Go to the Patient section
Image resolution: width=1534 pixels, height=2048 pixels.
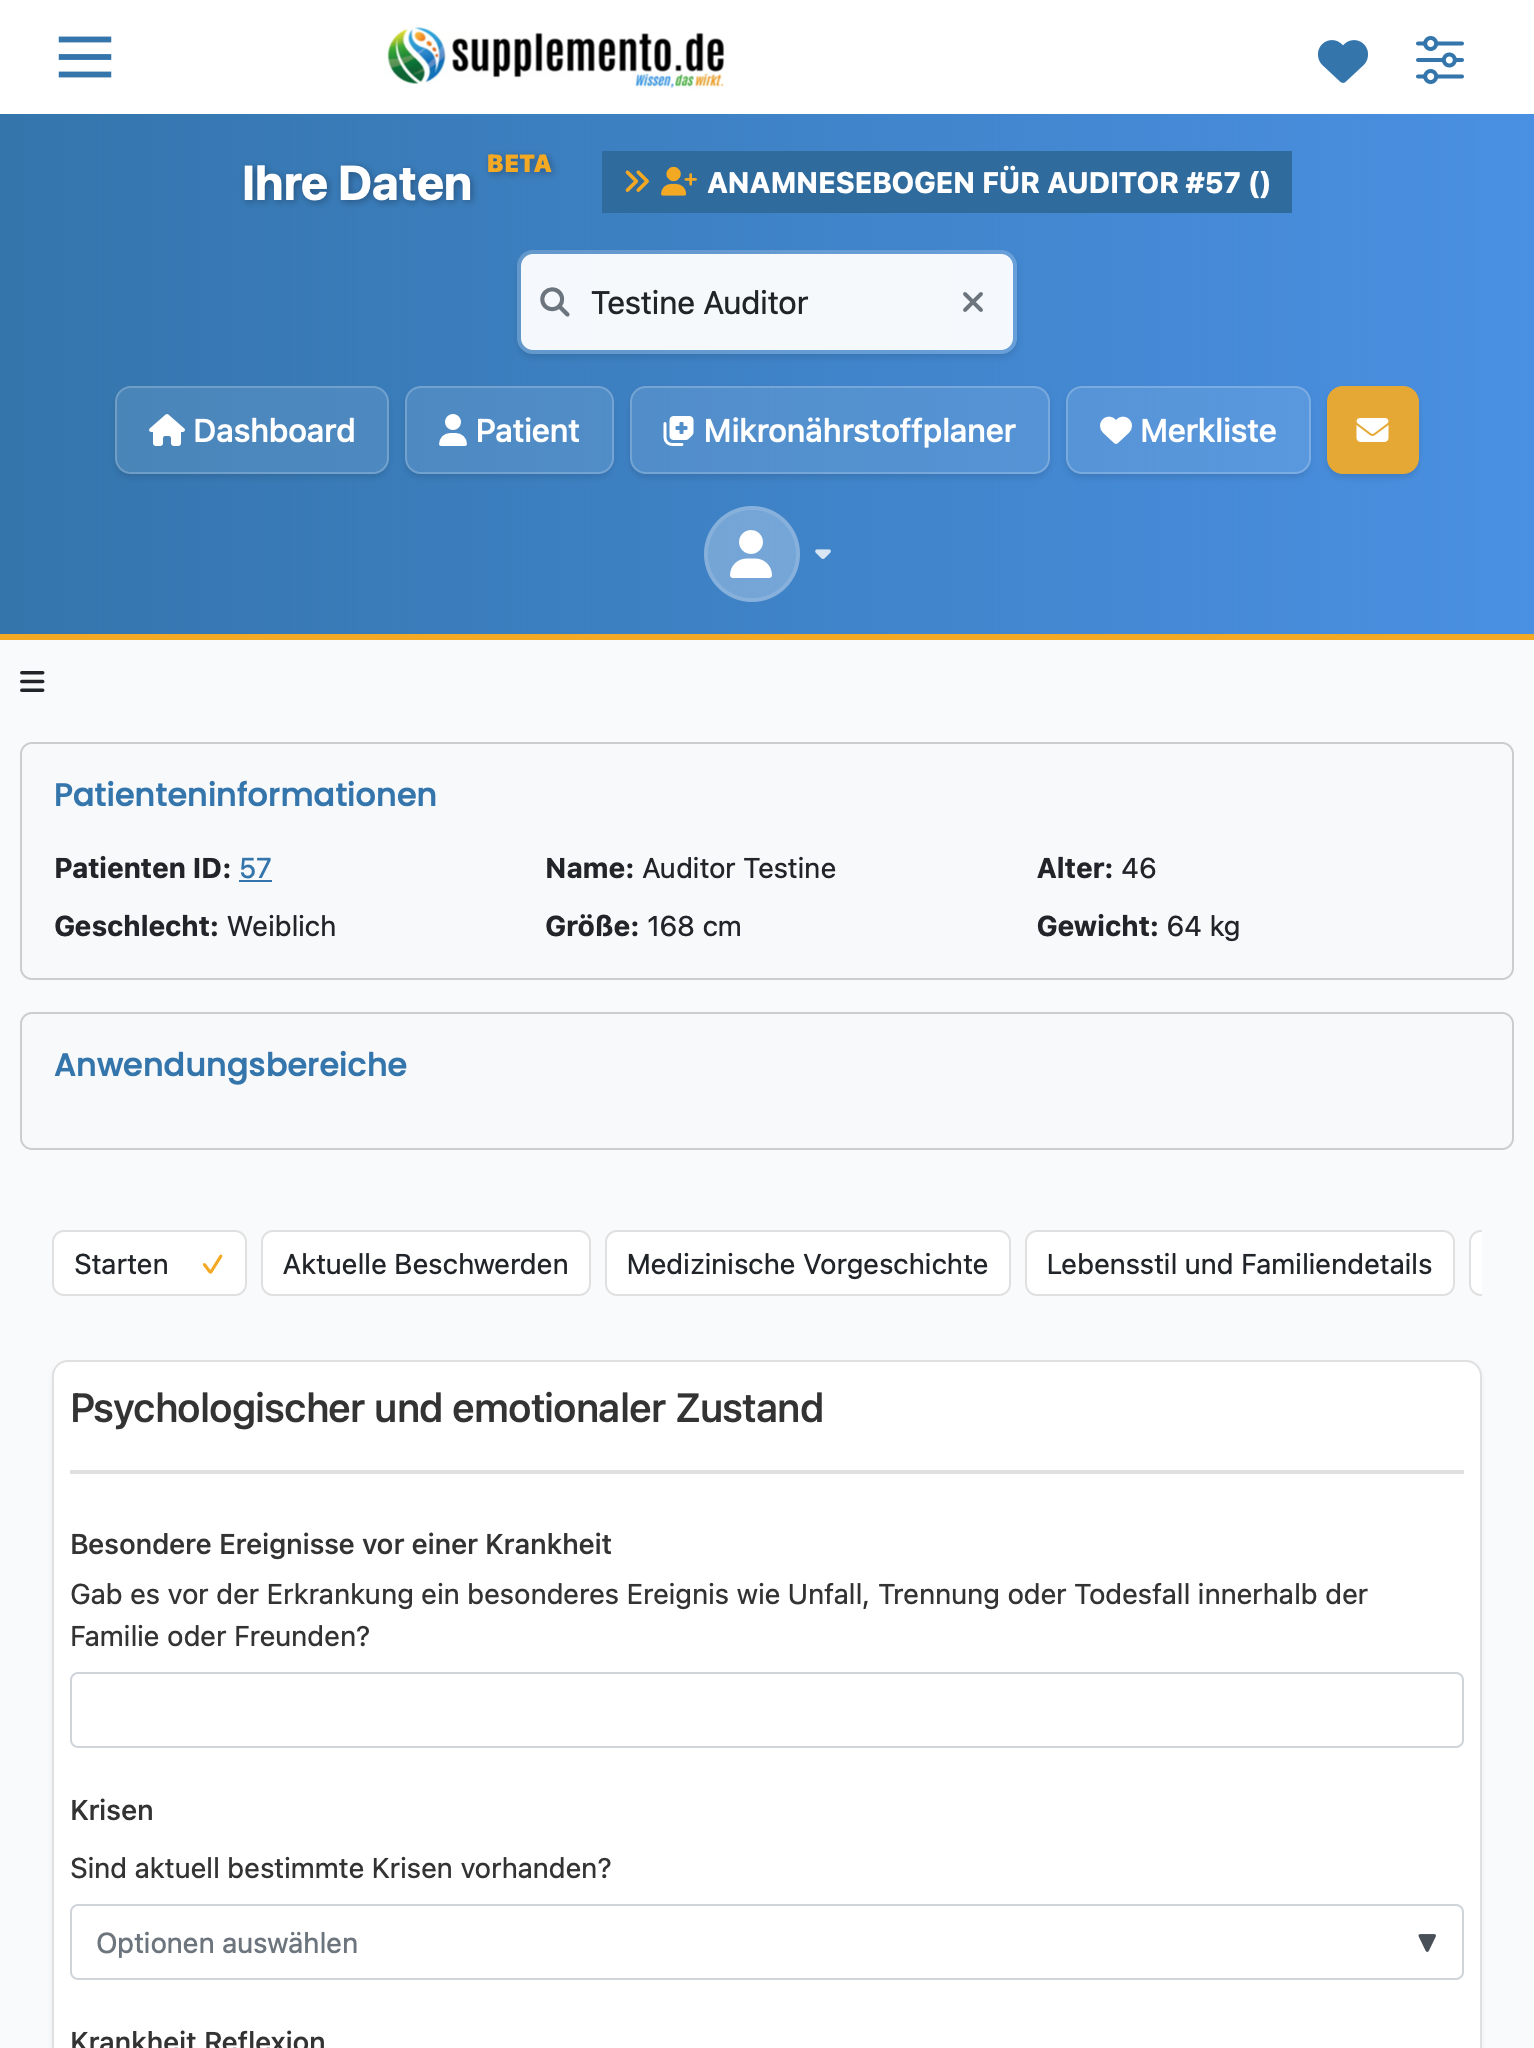coord(509,430)
